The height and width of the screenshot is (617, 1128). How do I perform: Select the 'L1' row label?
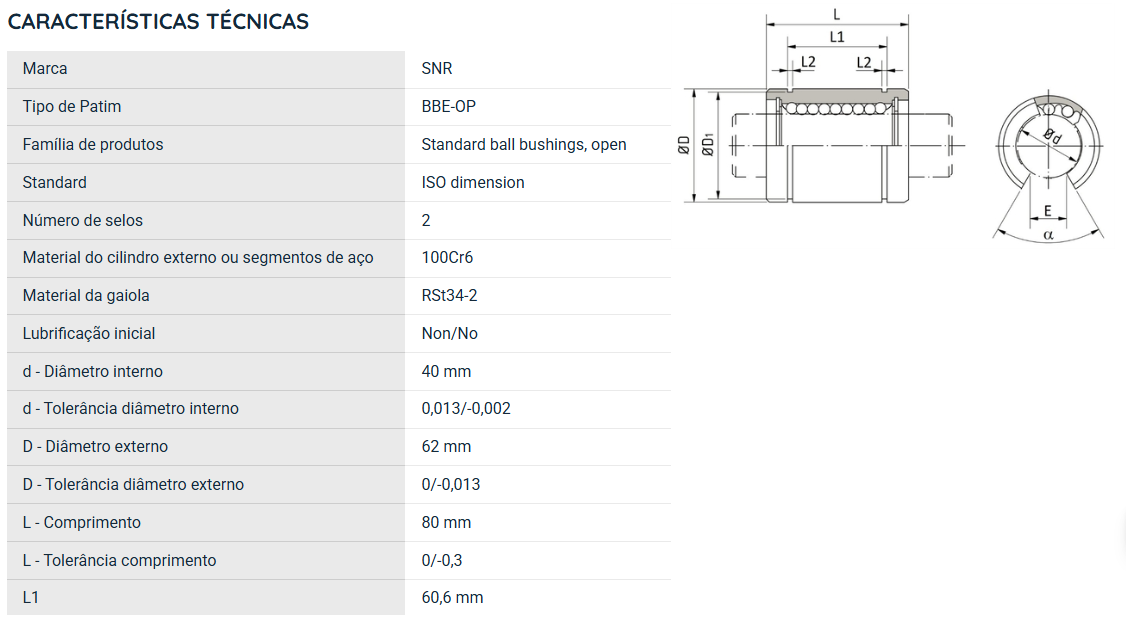30,598
